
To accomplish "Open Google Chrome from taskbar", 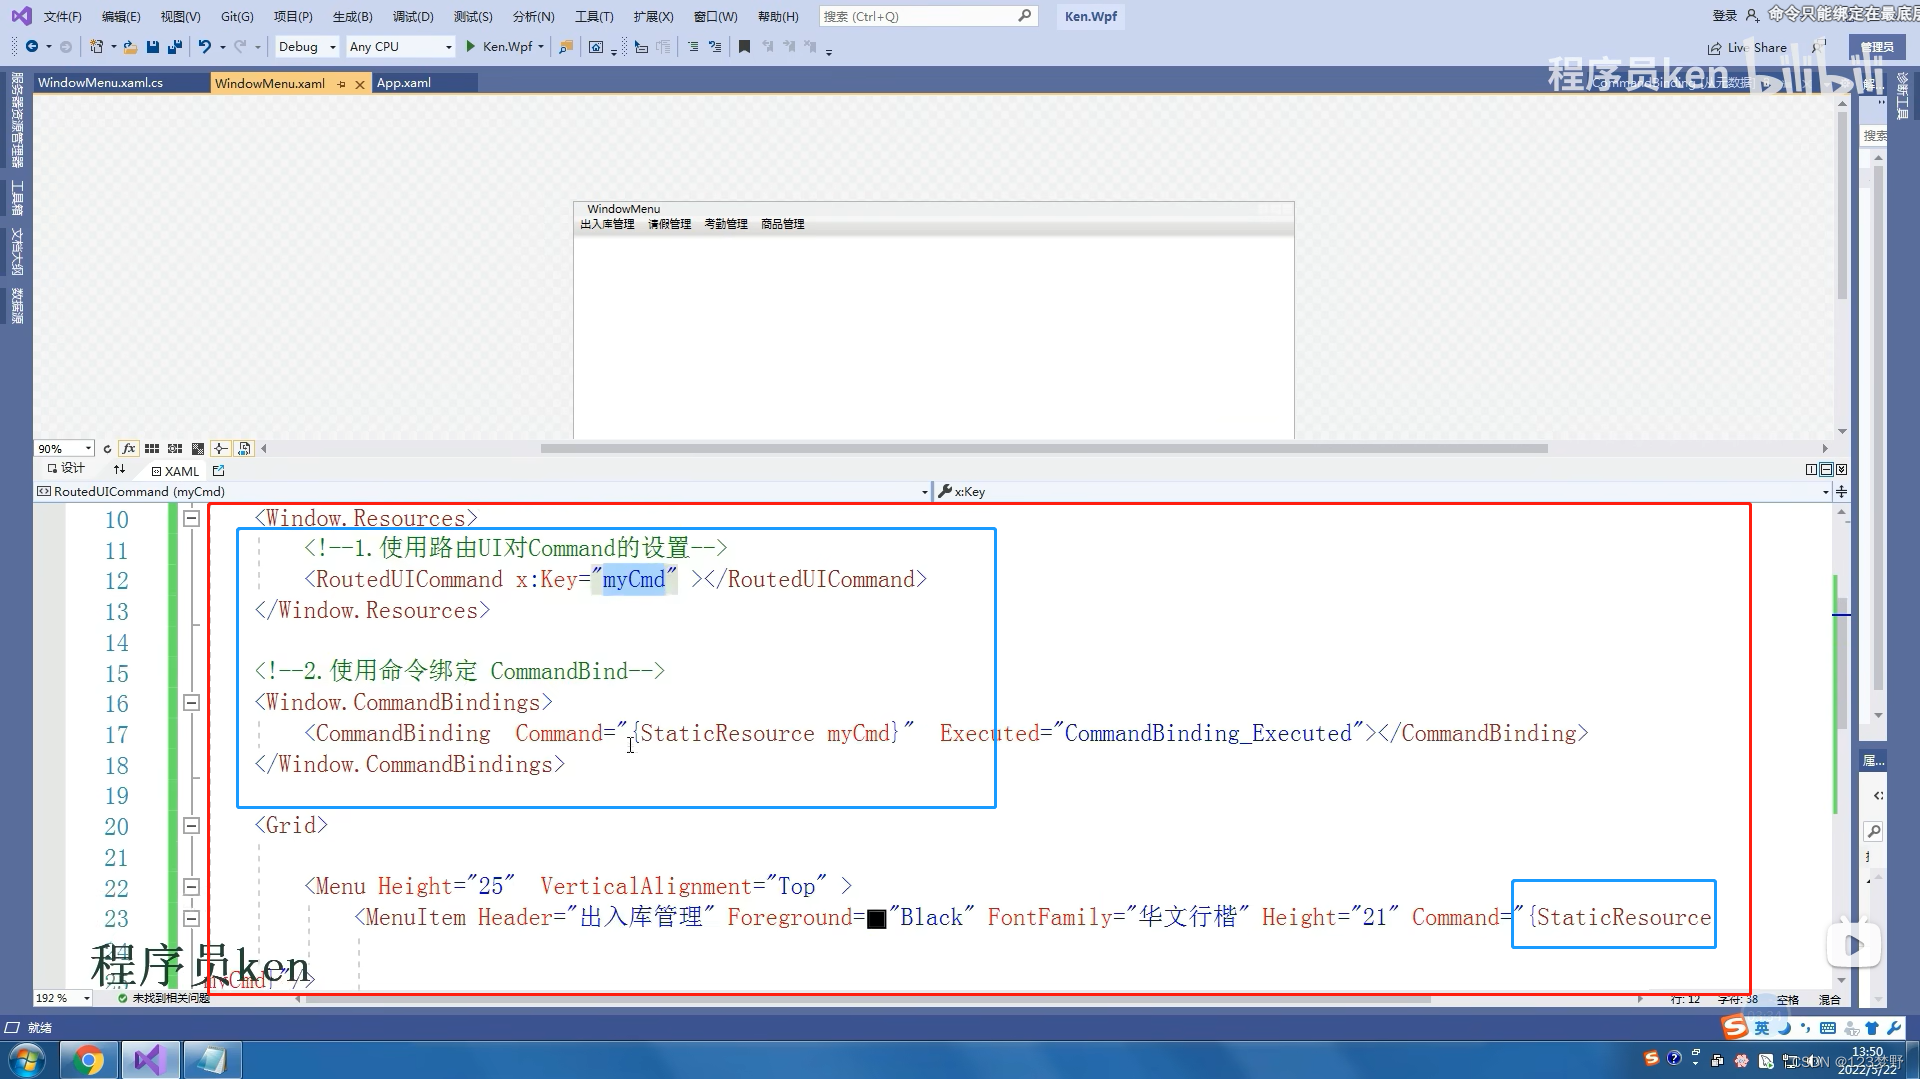I will point(89,1060).
